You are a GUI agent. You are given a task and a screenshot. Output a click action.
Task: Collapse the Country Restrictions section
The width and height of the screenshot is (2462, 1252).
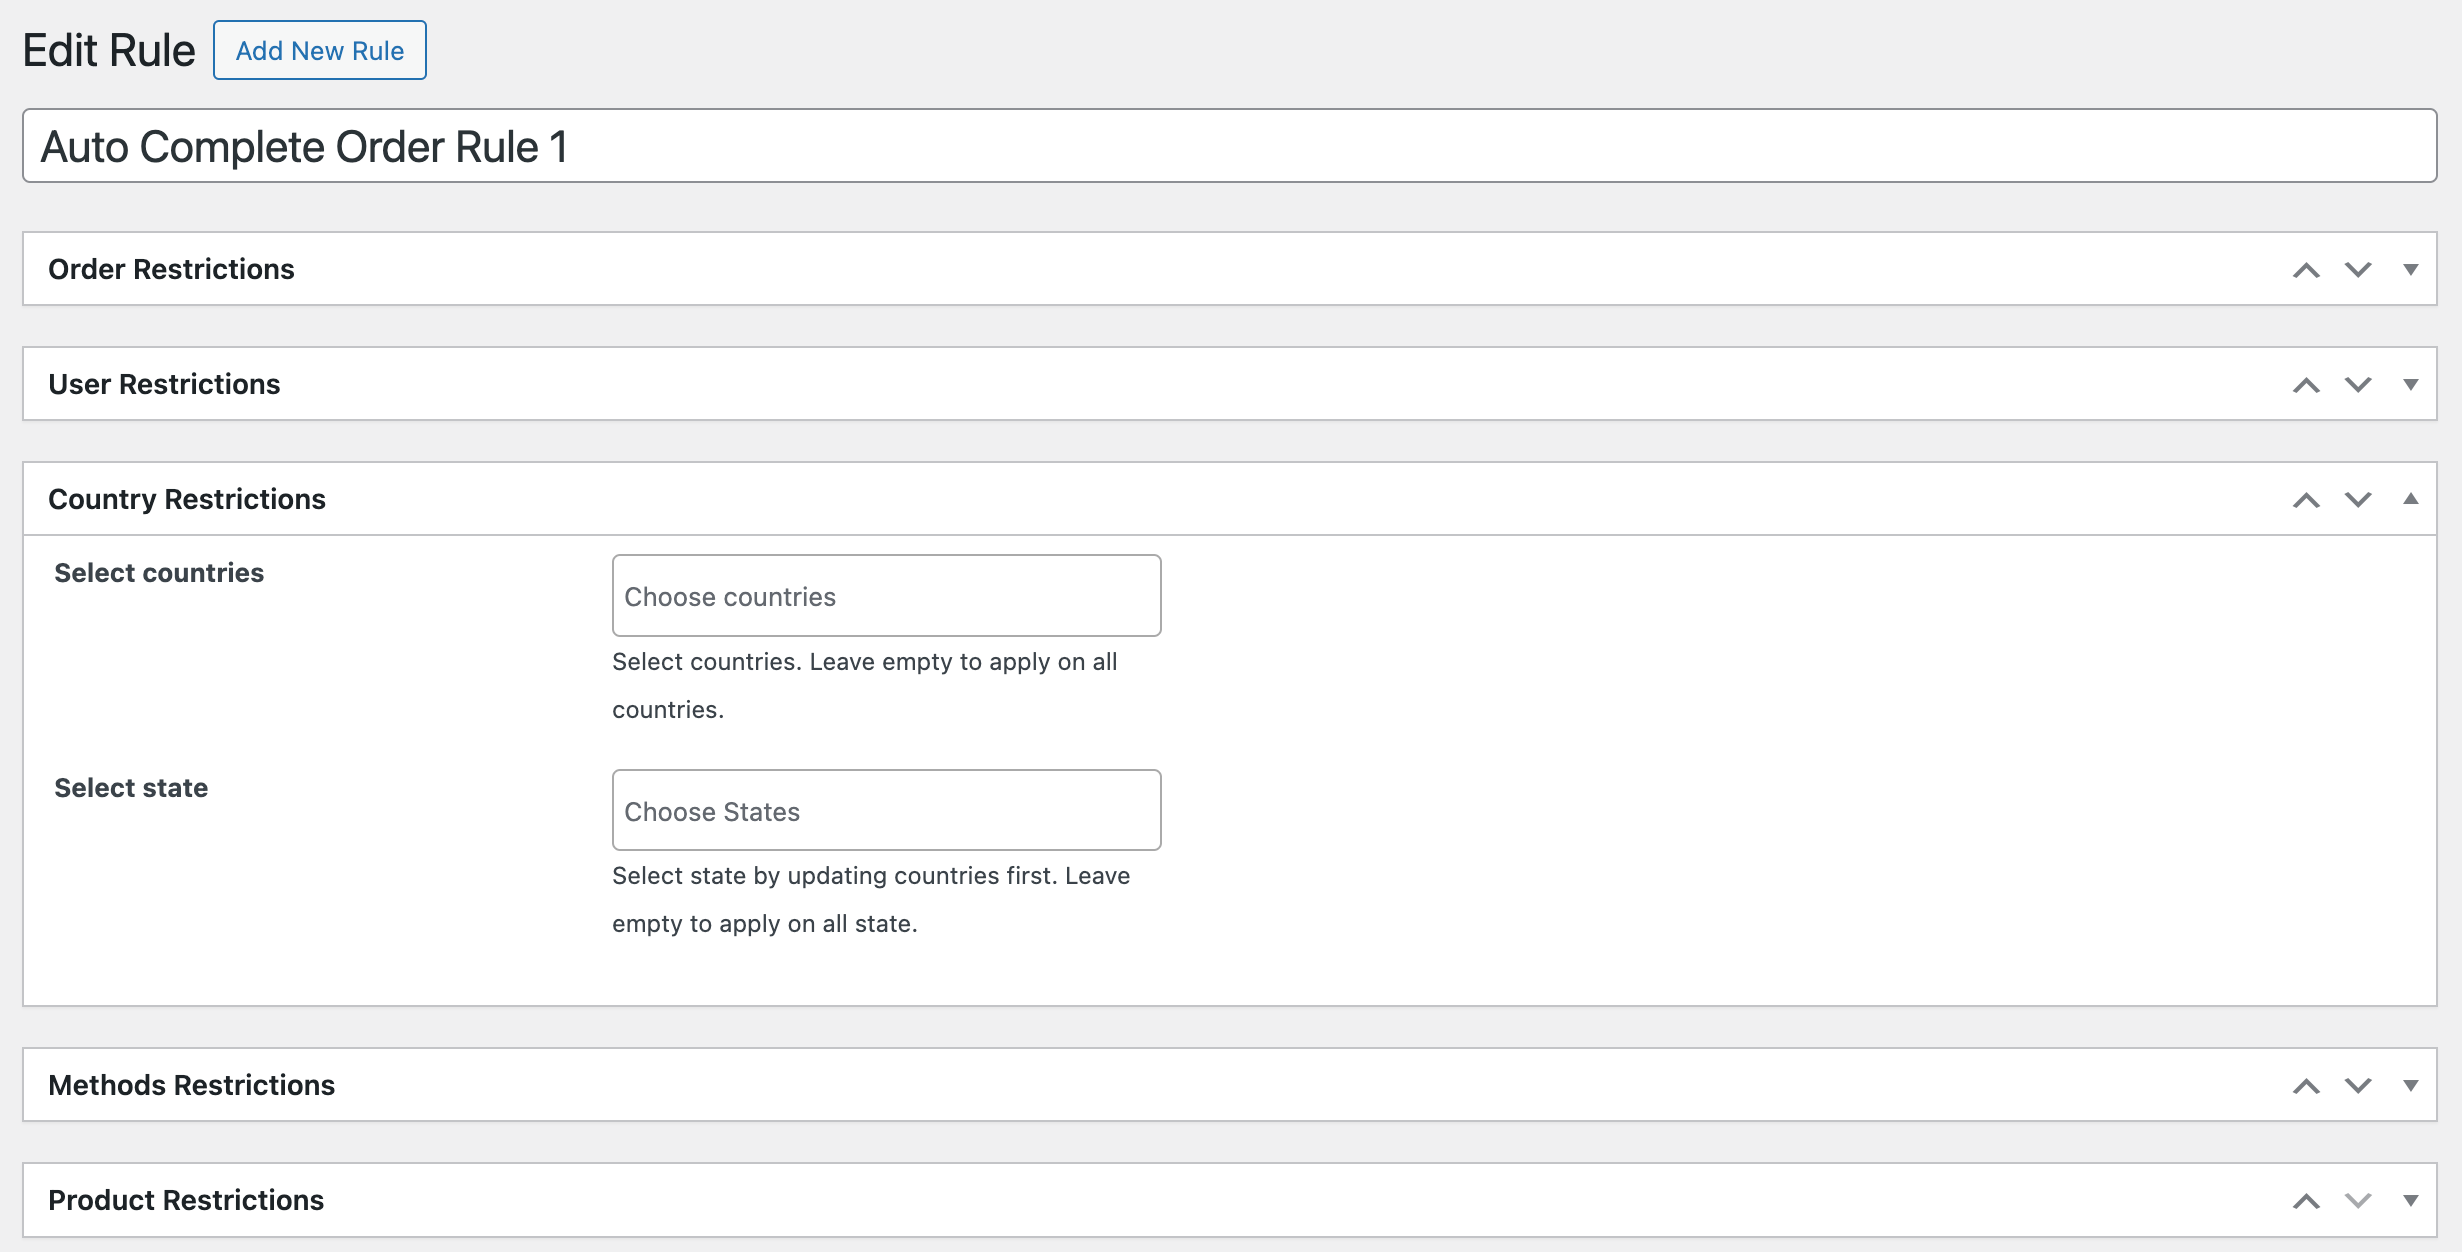coord(2411,498)
